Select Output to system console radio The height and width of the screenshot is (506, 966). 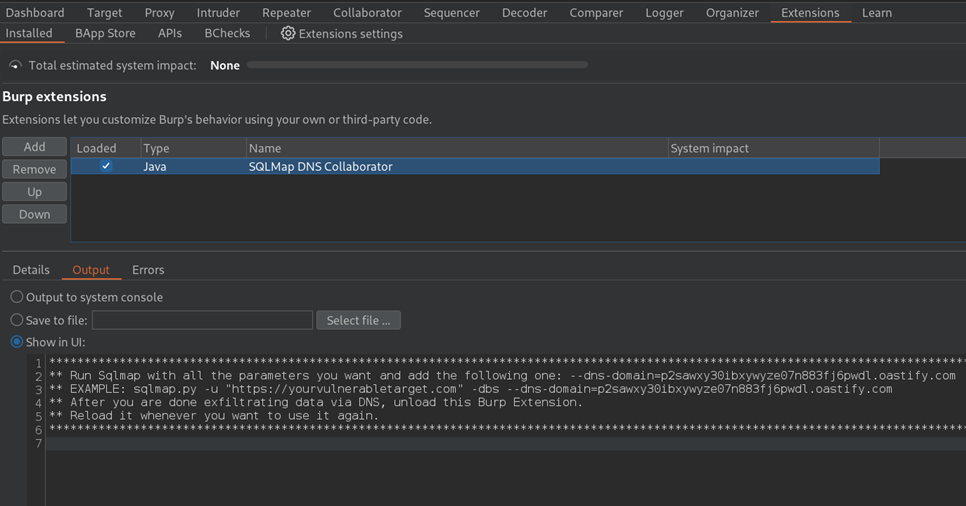(17, 297)
